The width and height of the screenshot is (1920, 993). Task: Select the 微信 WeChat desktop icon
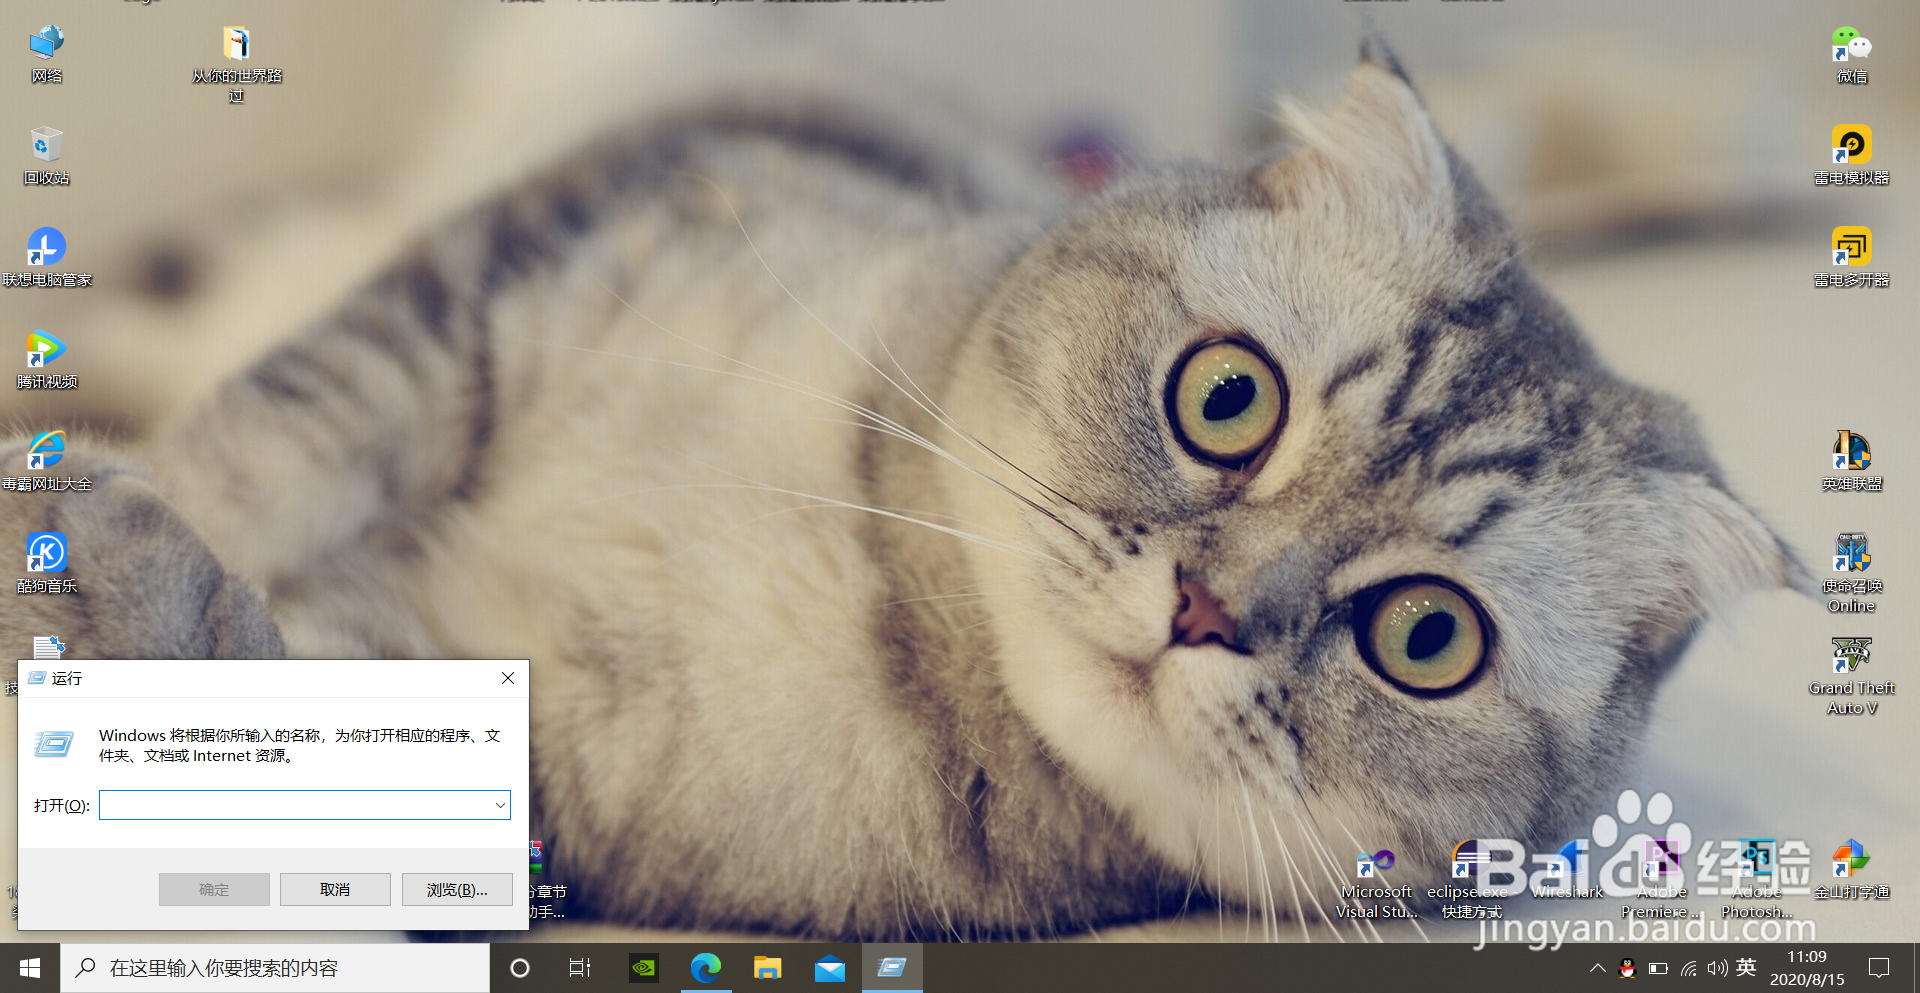tap(1851, 54)
